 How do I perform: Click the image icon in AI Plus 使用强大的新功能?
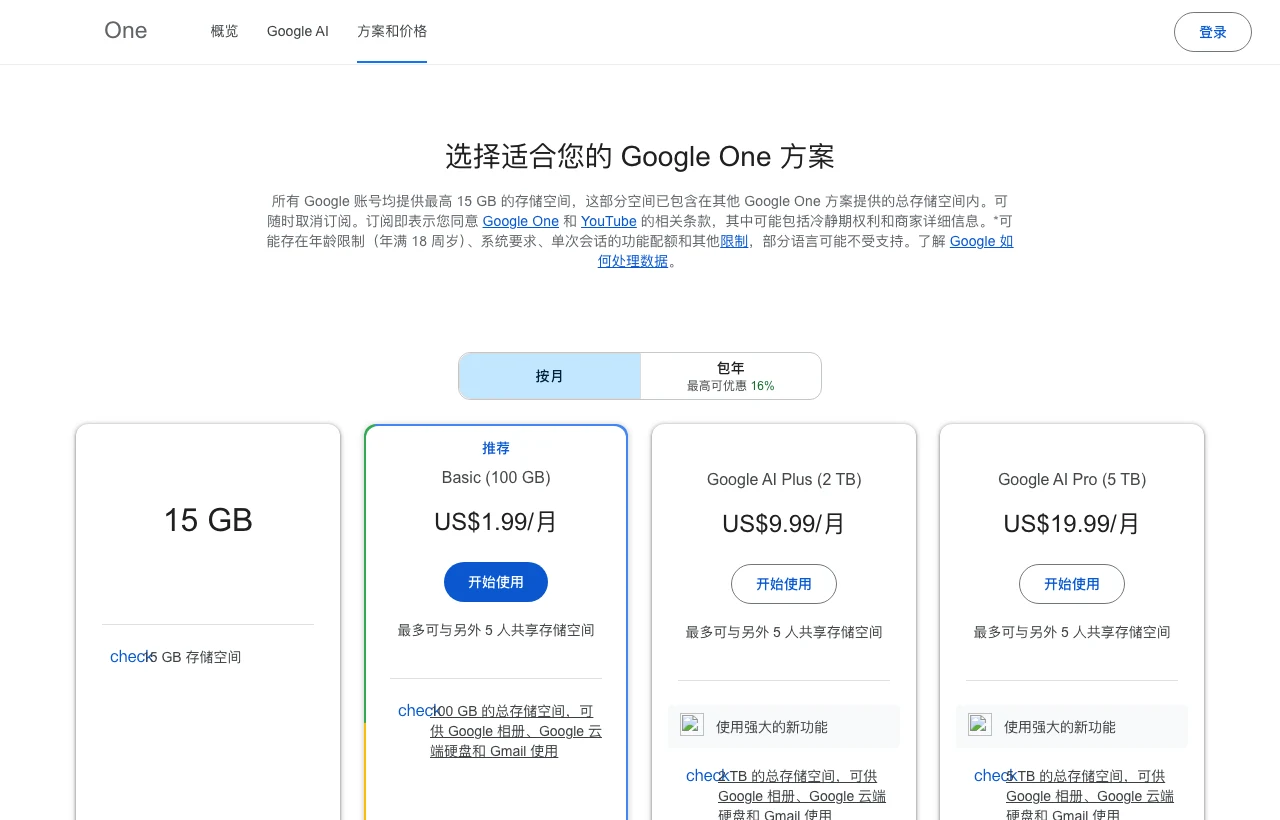[x=692, y=725]
